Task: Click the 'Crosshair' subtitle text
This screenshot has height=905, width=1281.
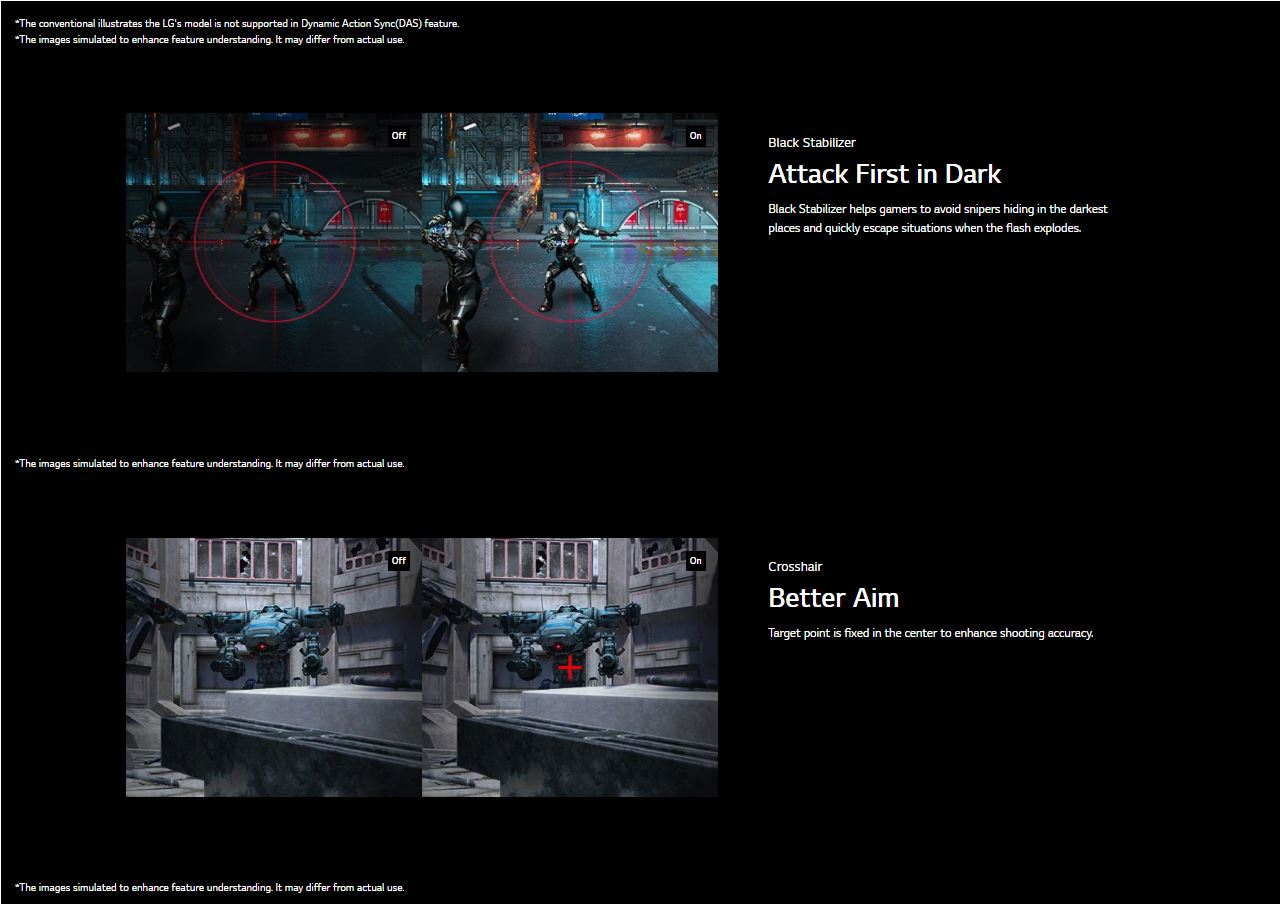Action: (x=795, y=567)
